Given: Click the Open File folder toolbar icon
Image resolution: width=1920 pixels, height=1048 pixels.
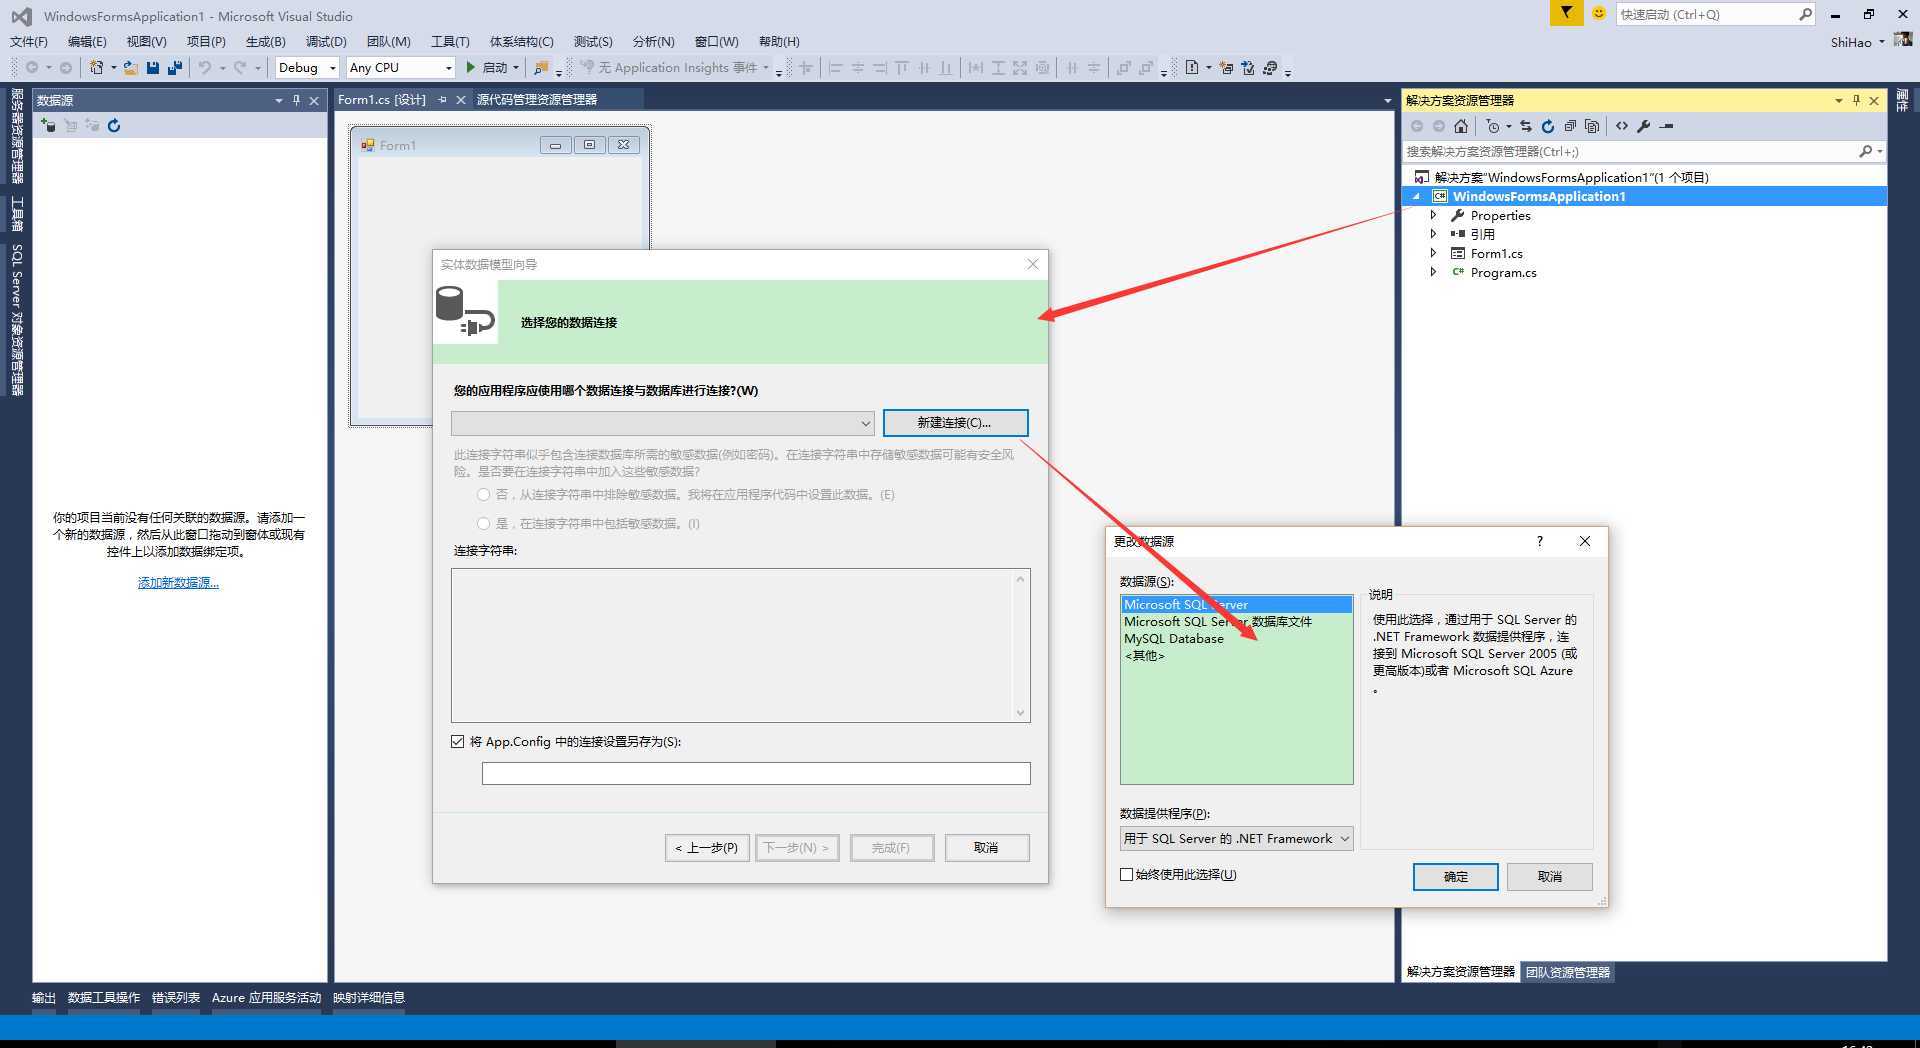Looking at the screenshot, I should (131, 68).
